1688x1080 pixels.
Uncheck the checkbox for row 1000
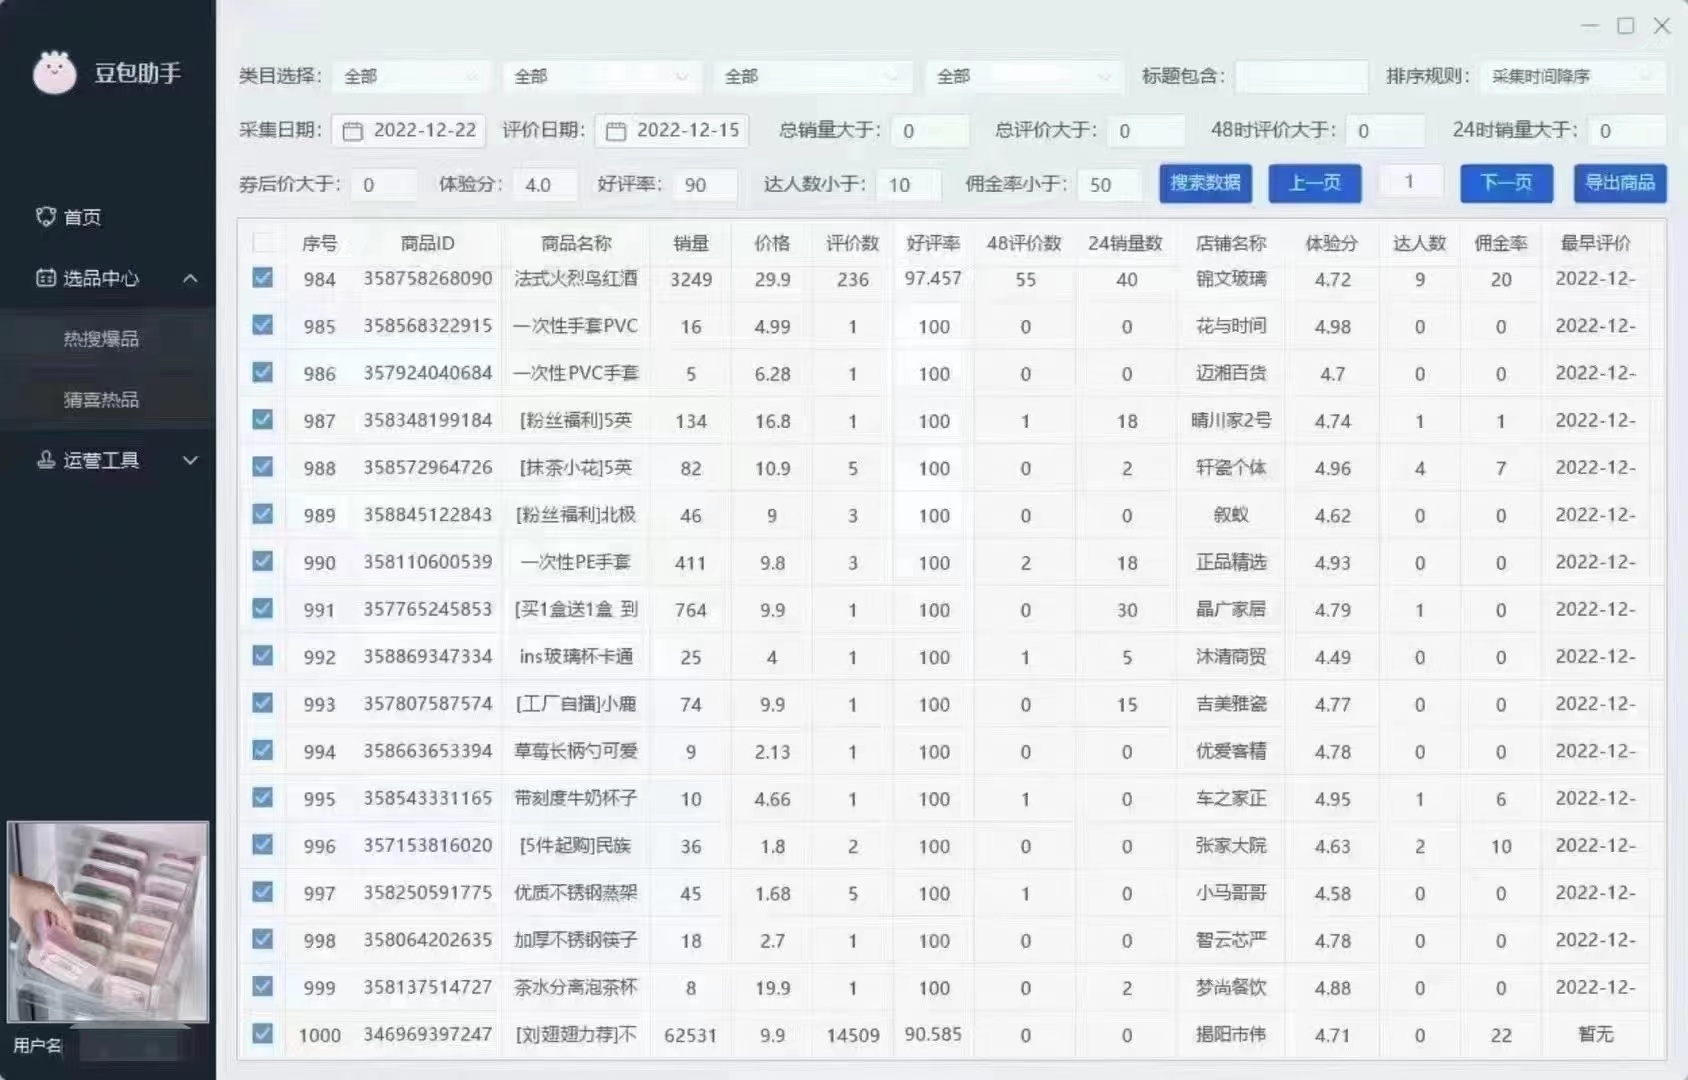(263, 1034)
